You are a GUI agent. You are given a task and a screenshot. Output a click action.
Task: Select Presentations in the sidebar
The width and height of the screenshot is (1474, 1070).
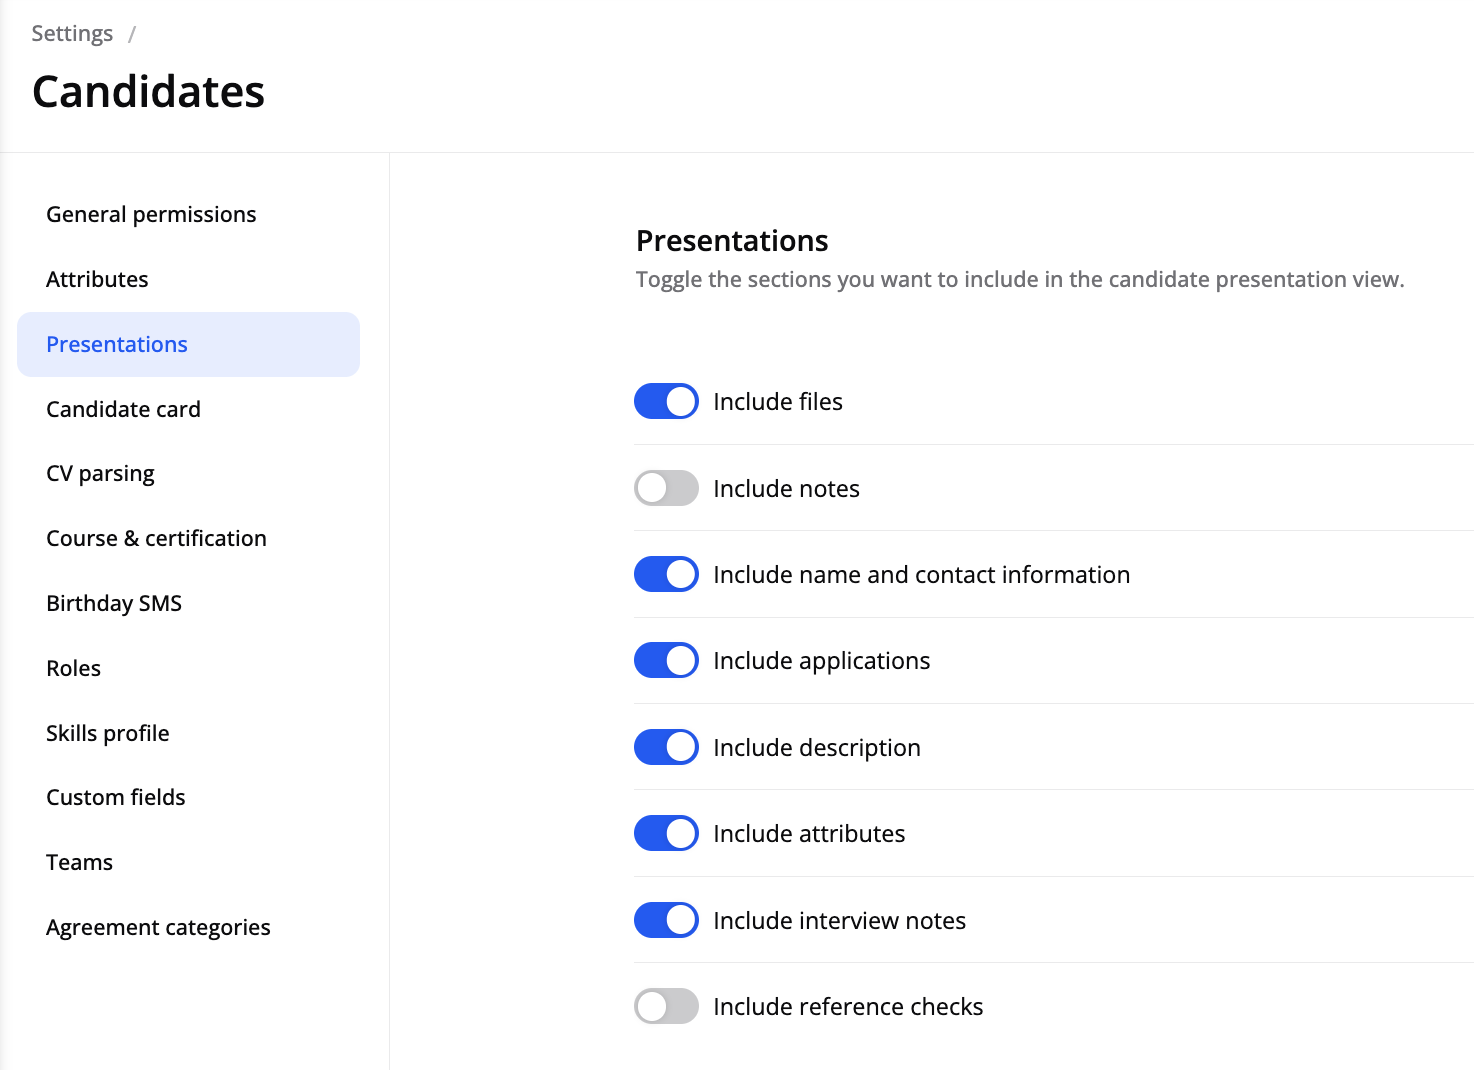pyautogui.click(x=117, y=344)
